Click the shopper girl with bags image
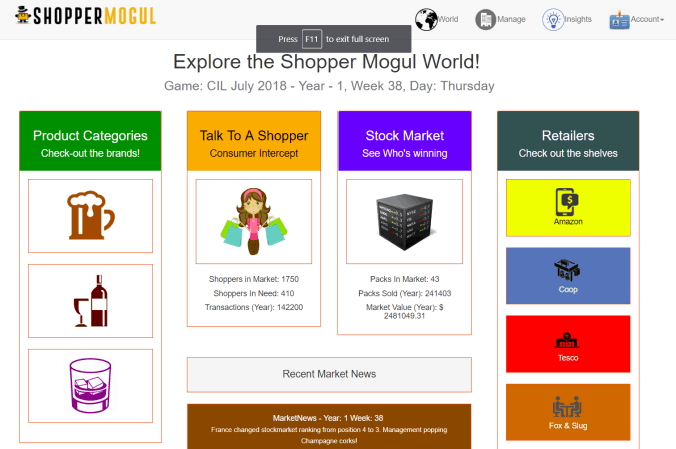This screenshot has height=449, width=676. [x=254, y=221]
